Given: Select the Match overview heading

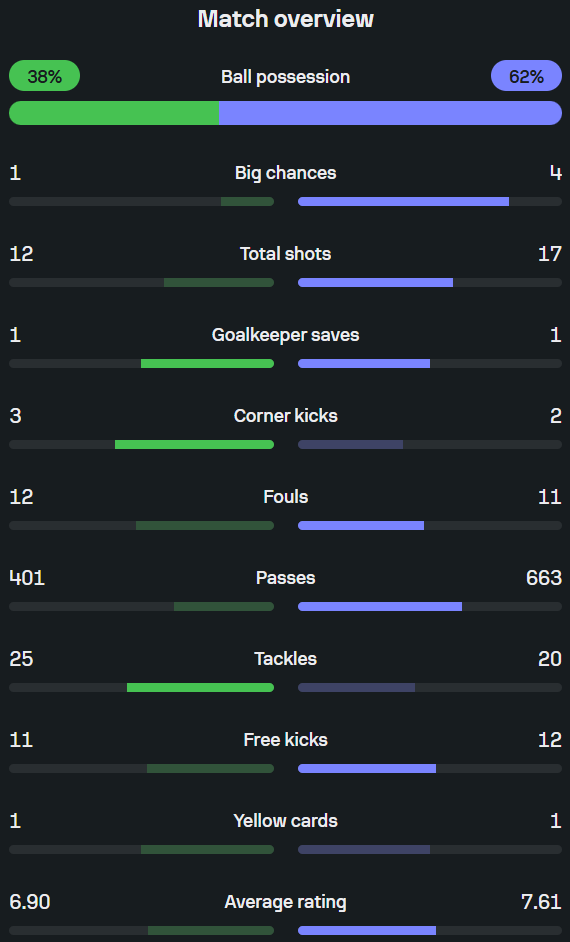Looking at the screenshot, I should click(285, 19).
